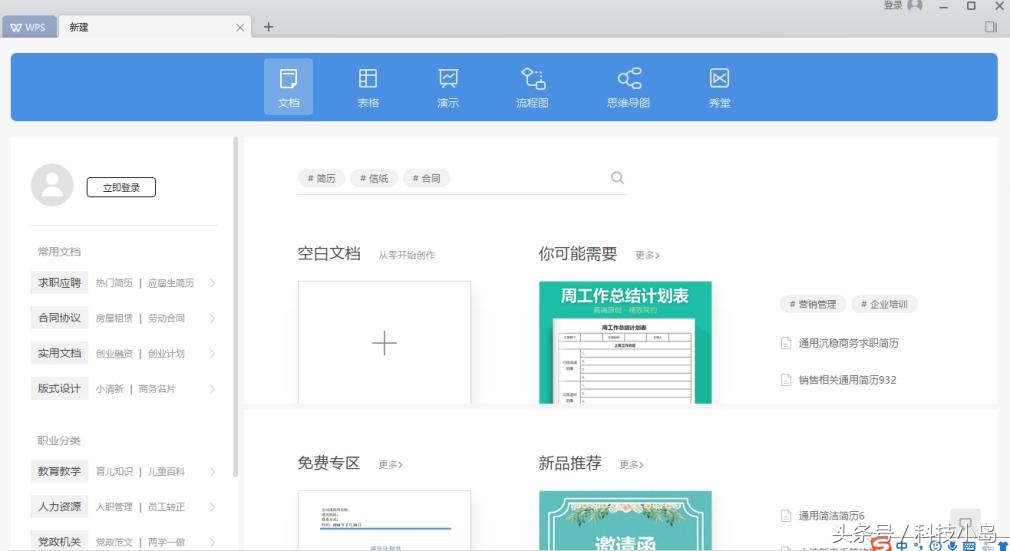Open the 党政机关 category
The height and width of the screenshot is (551, 1010).
point(59,542)
